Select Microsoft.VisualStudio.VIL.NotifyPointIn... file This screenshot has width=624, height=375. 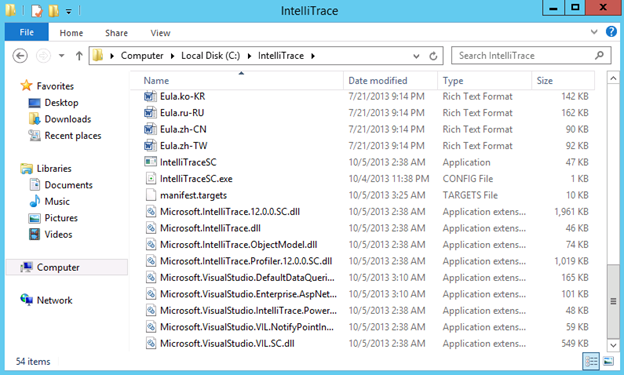tap(247, 327)
